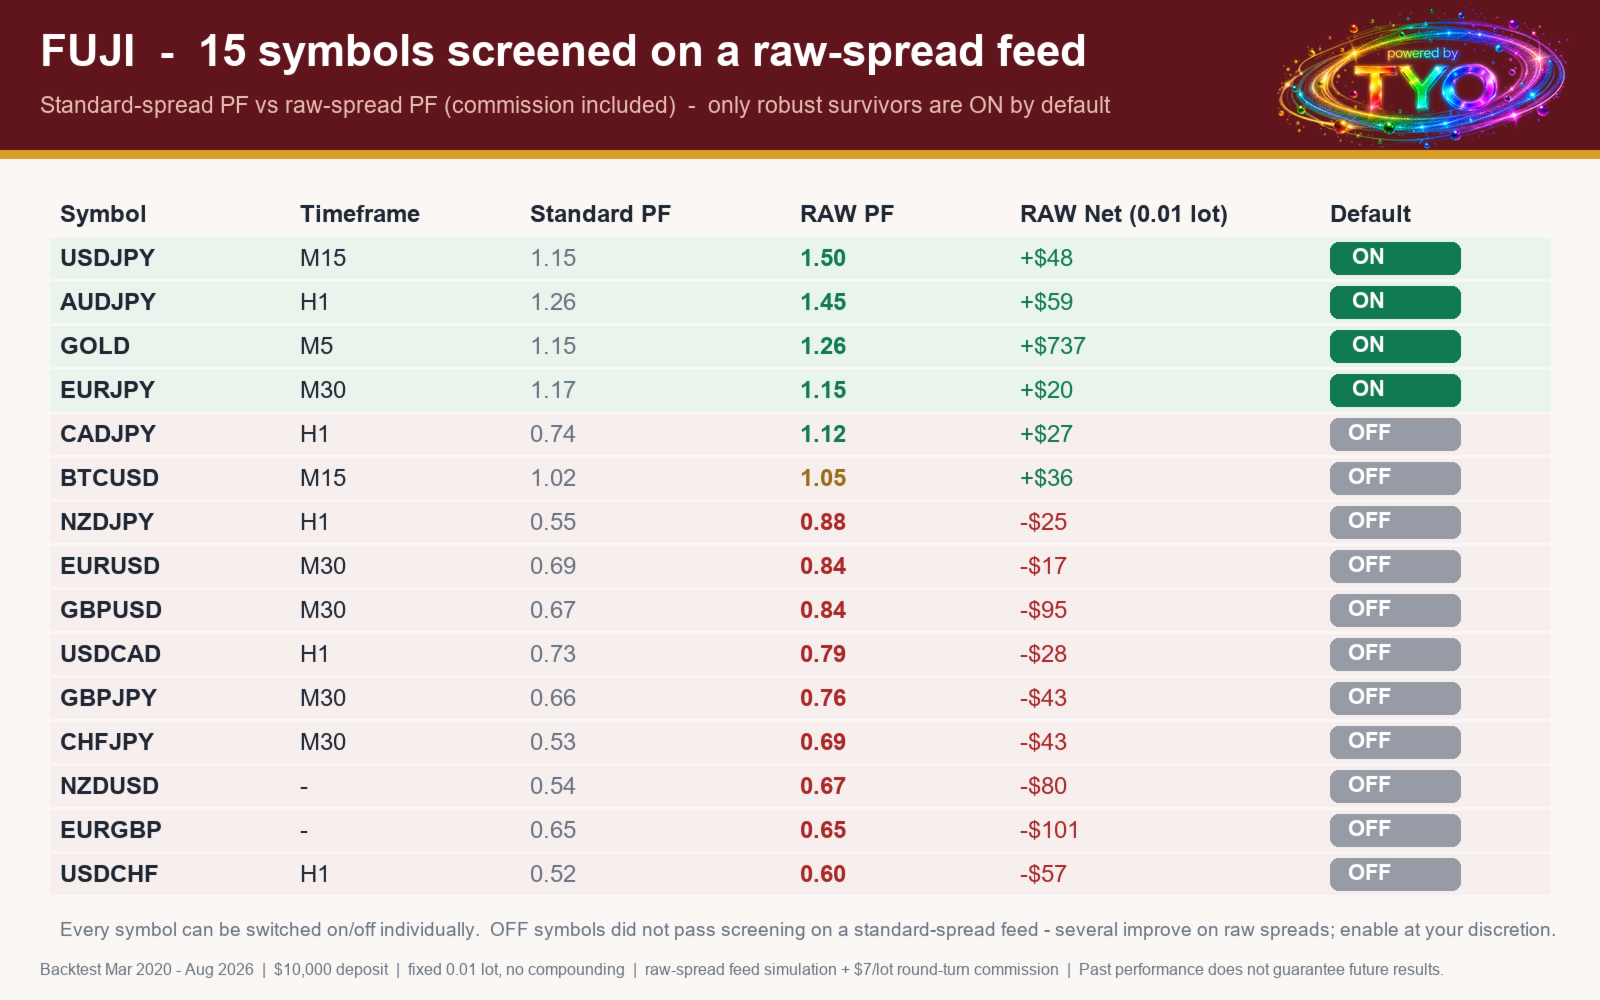Click the Timeframe column header
The image size is (1600, 1000).
point(360,214)
